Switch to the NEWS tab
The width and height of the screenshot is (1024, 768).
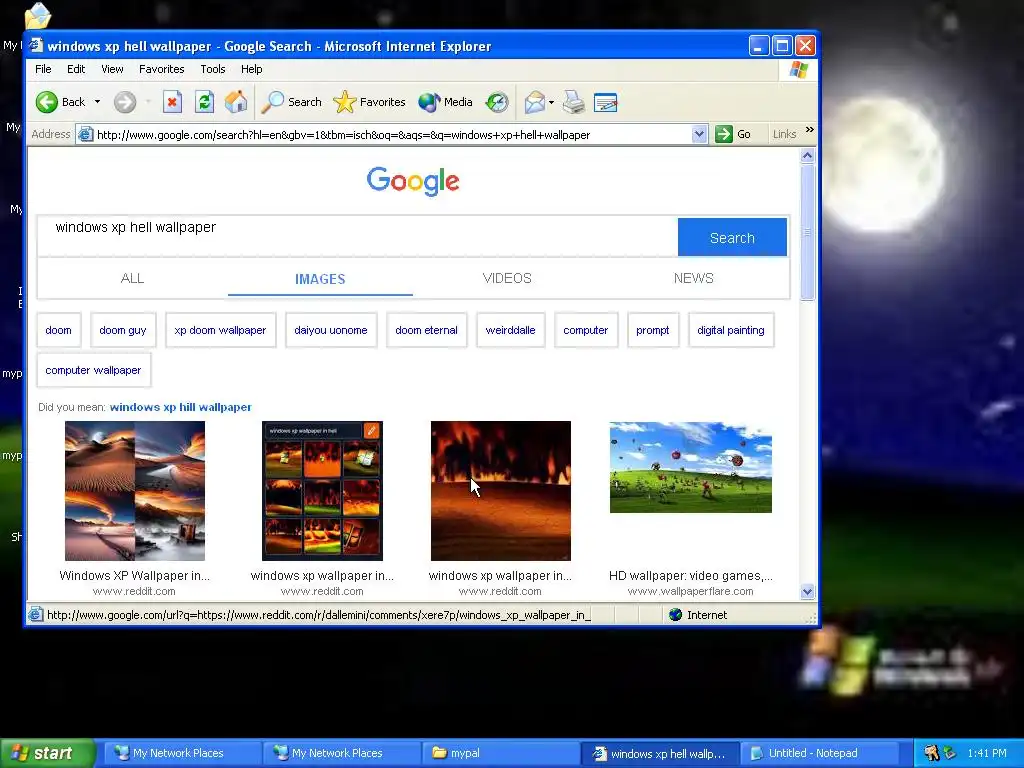click(694, 278)
